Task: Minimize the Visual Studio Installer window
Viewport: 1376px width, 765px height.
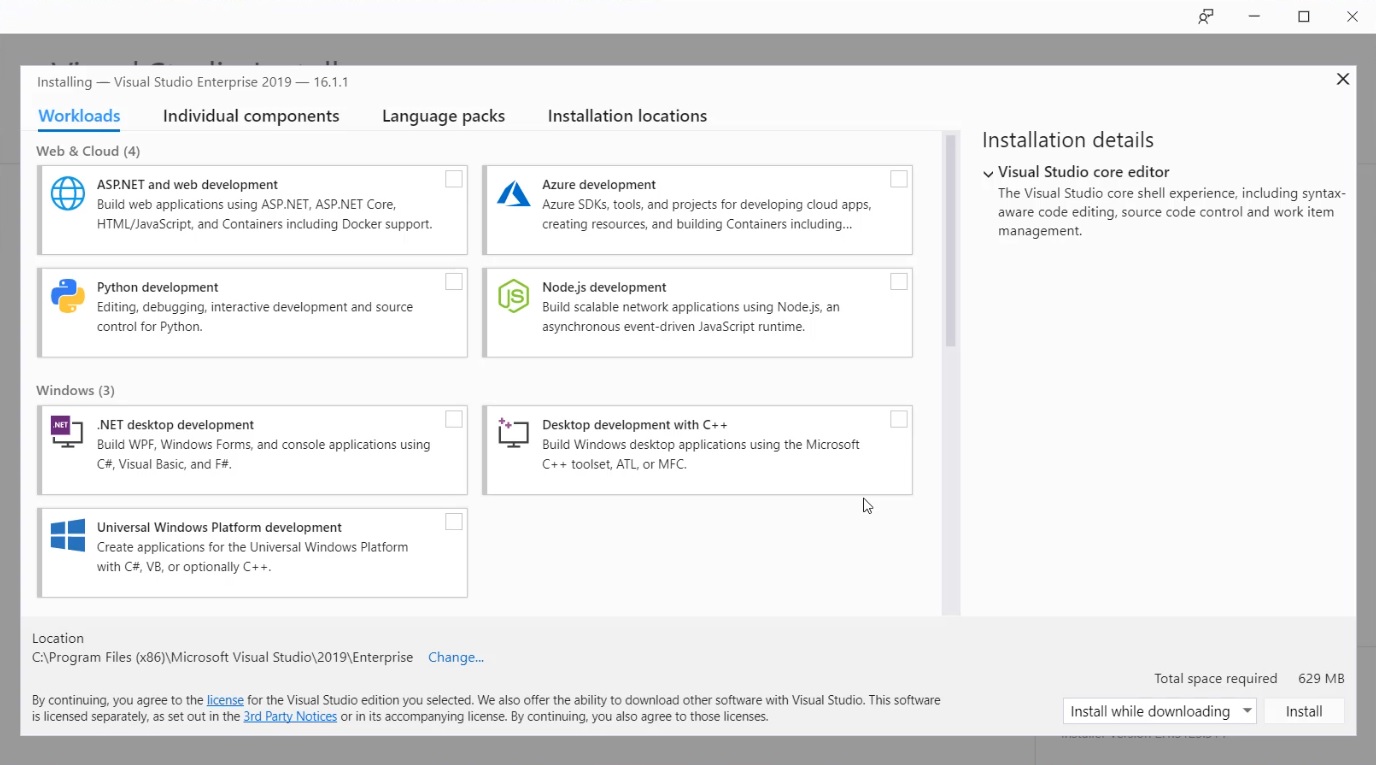Action: tap(1255, 17)
